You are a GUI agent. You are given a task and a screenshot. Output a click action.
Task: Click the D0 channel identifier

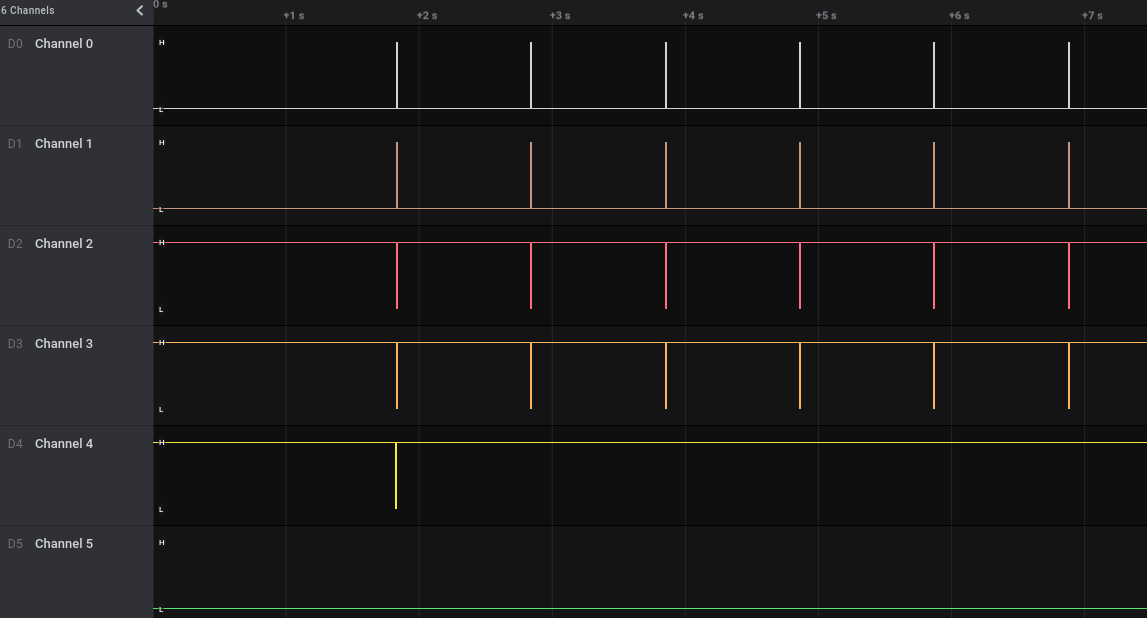click(14, 44)
